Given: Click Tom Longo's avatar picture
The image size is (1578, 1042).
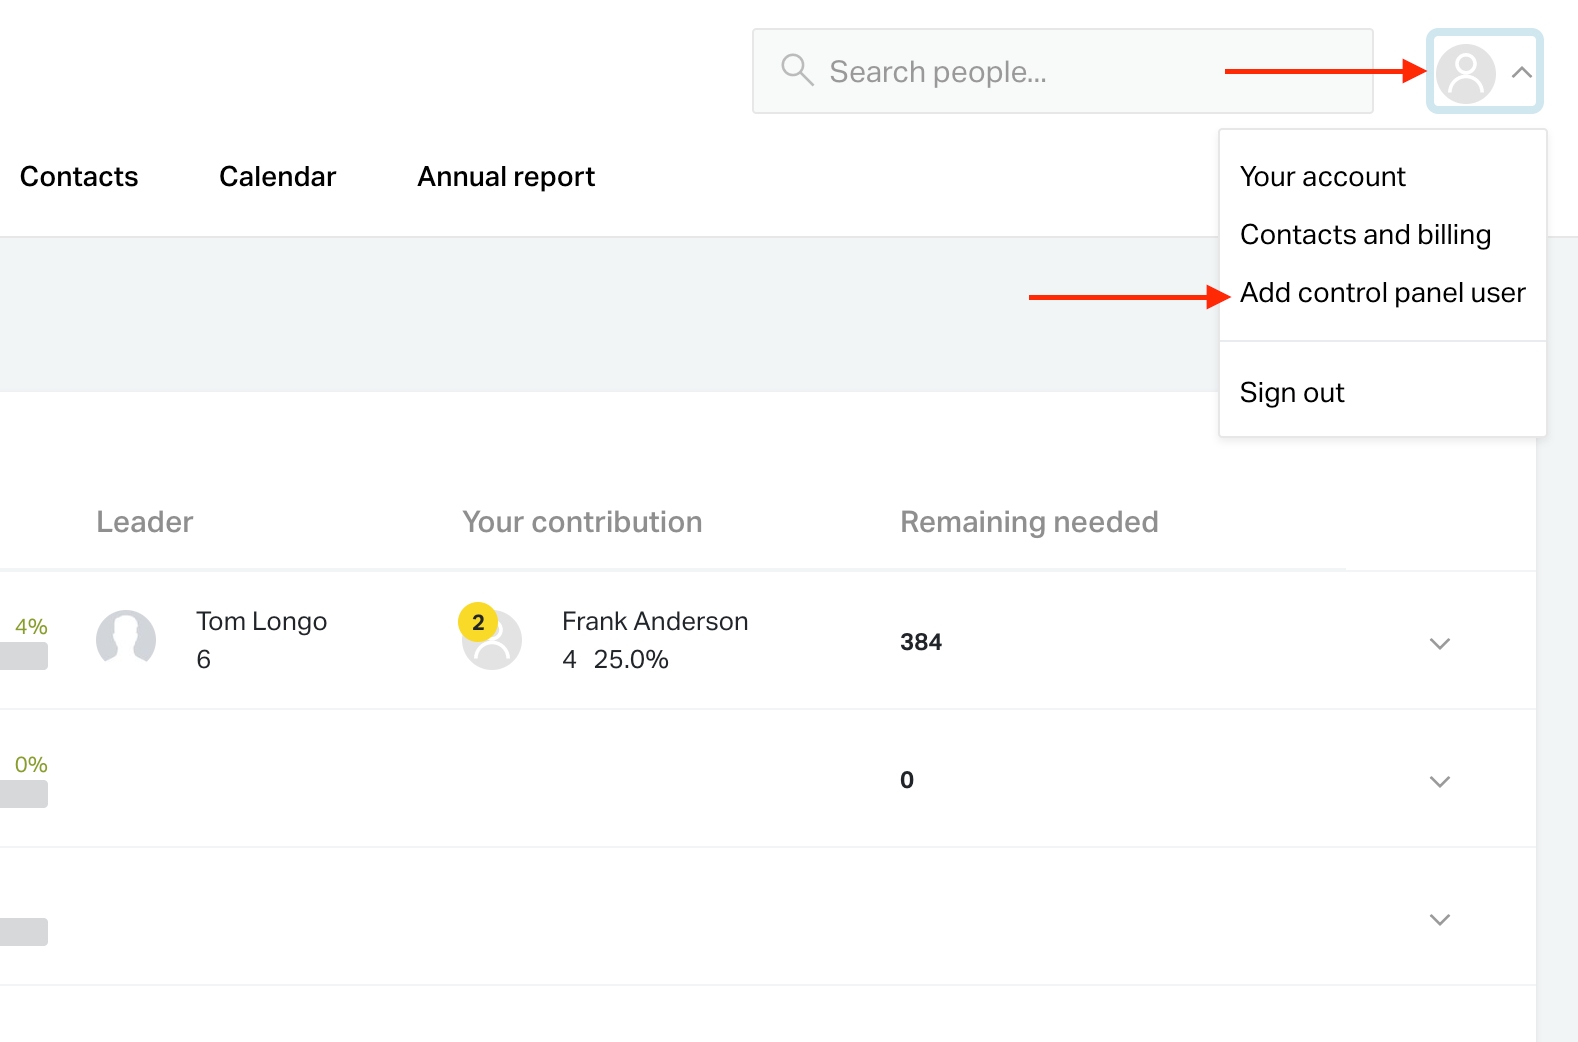Looking at the screenshot, I should [x=126, y=639].
